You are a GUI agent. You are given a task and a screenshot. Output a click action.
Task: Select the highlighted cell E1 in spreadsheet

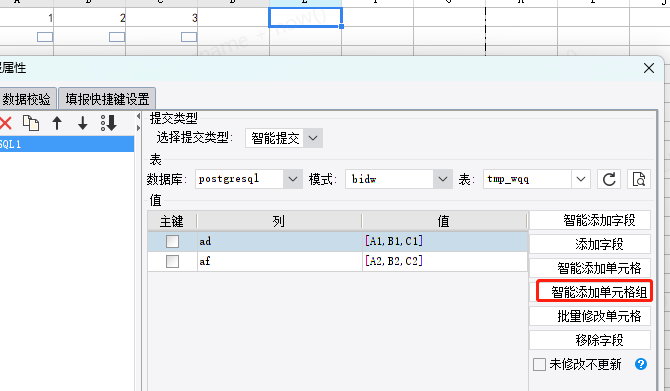click(306, 18)
